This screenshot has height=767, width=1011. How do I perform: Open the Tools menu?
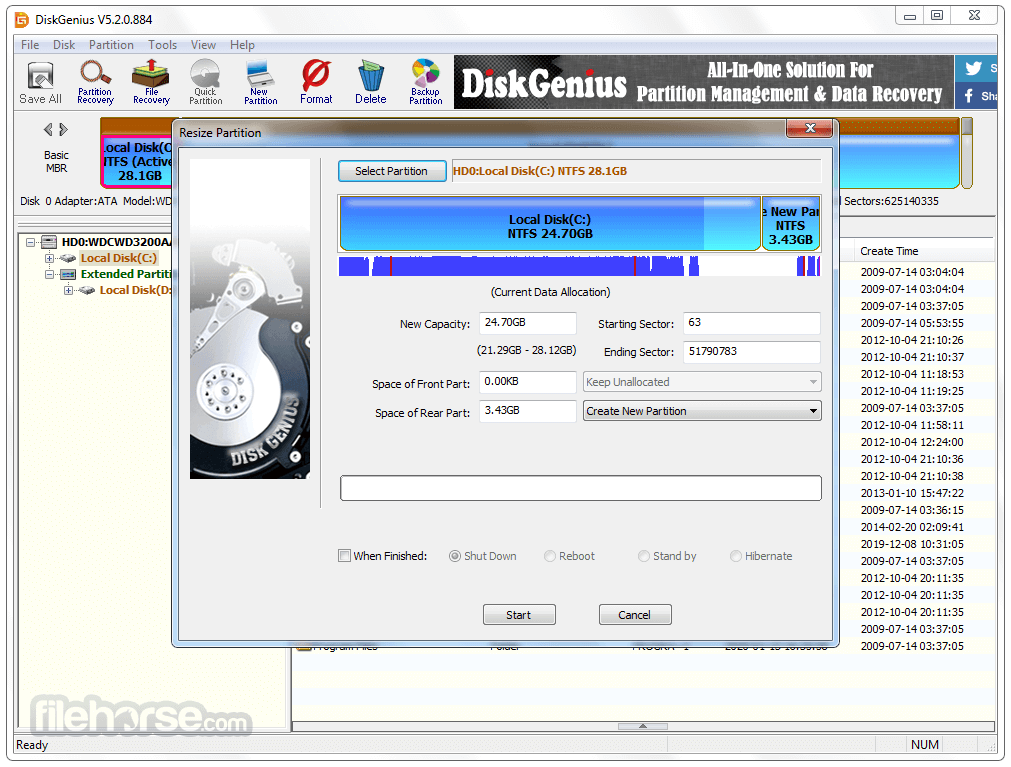[162, 45]
